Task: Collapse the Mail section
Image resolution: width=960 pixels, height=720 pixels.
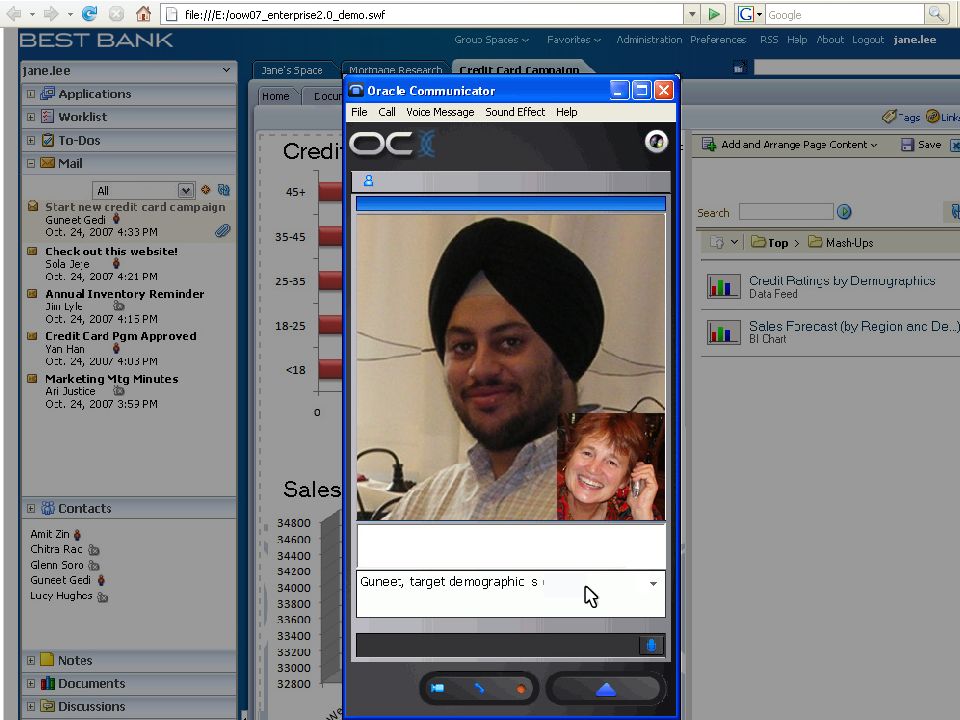Action: pyautogui.click(x=31, y=163)
